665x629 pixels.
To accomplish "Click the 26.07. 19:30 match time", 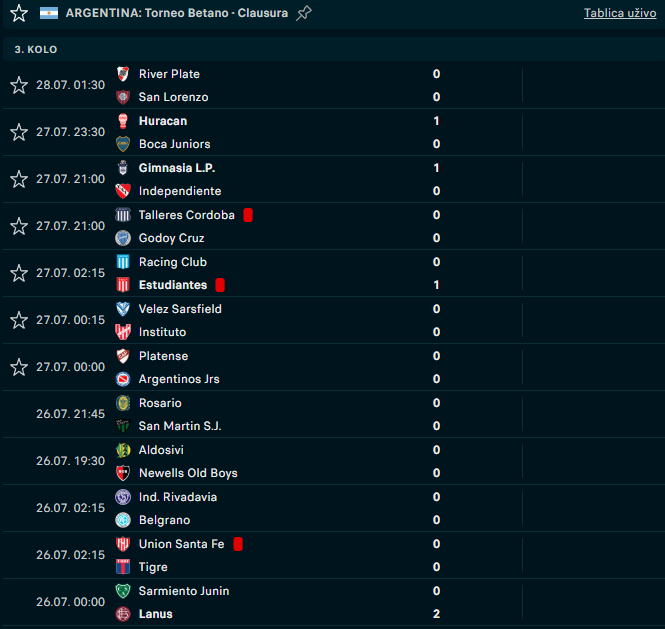I will point(70,461).
